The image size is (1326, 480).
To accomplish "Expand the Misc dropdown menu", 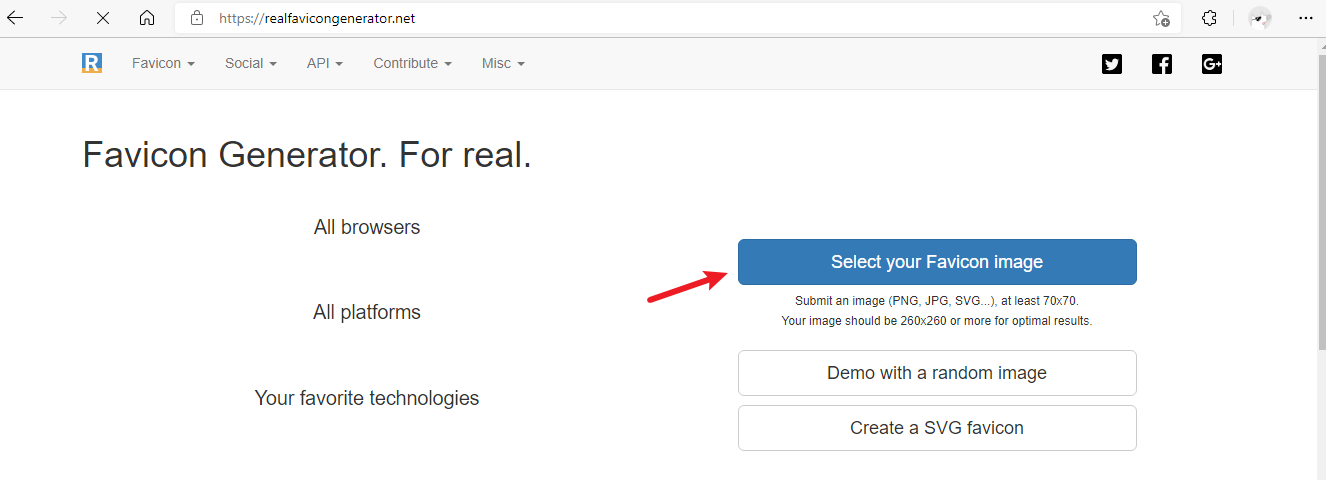I will click(x=503, y=63).
